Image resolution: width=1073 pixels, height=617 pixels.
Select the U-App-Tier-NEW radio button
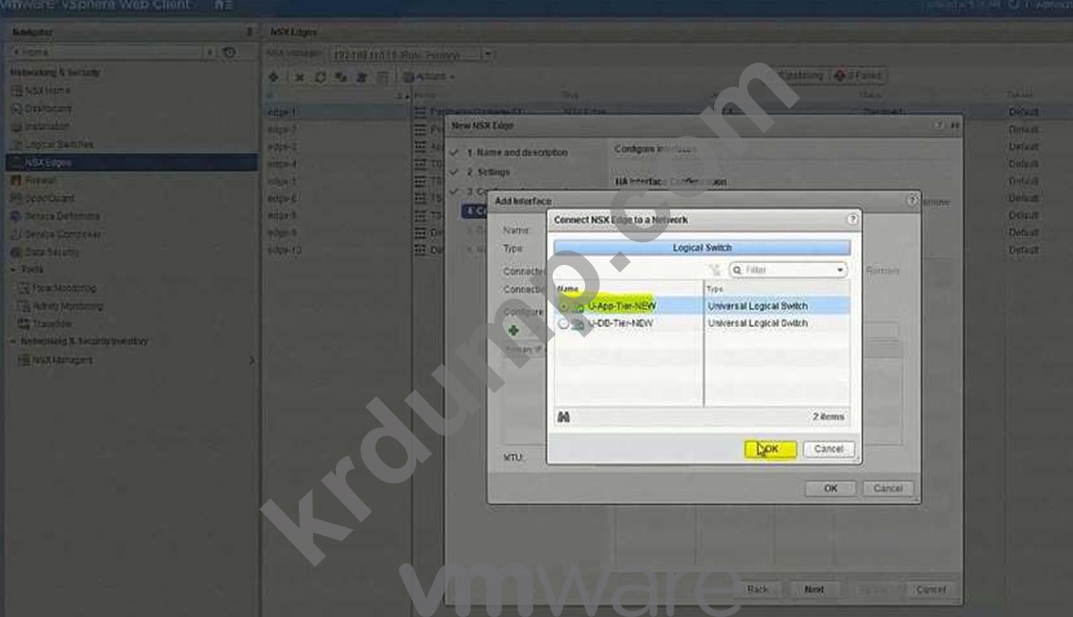564,306
